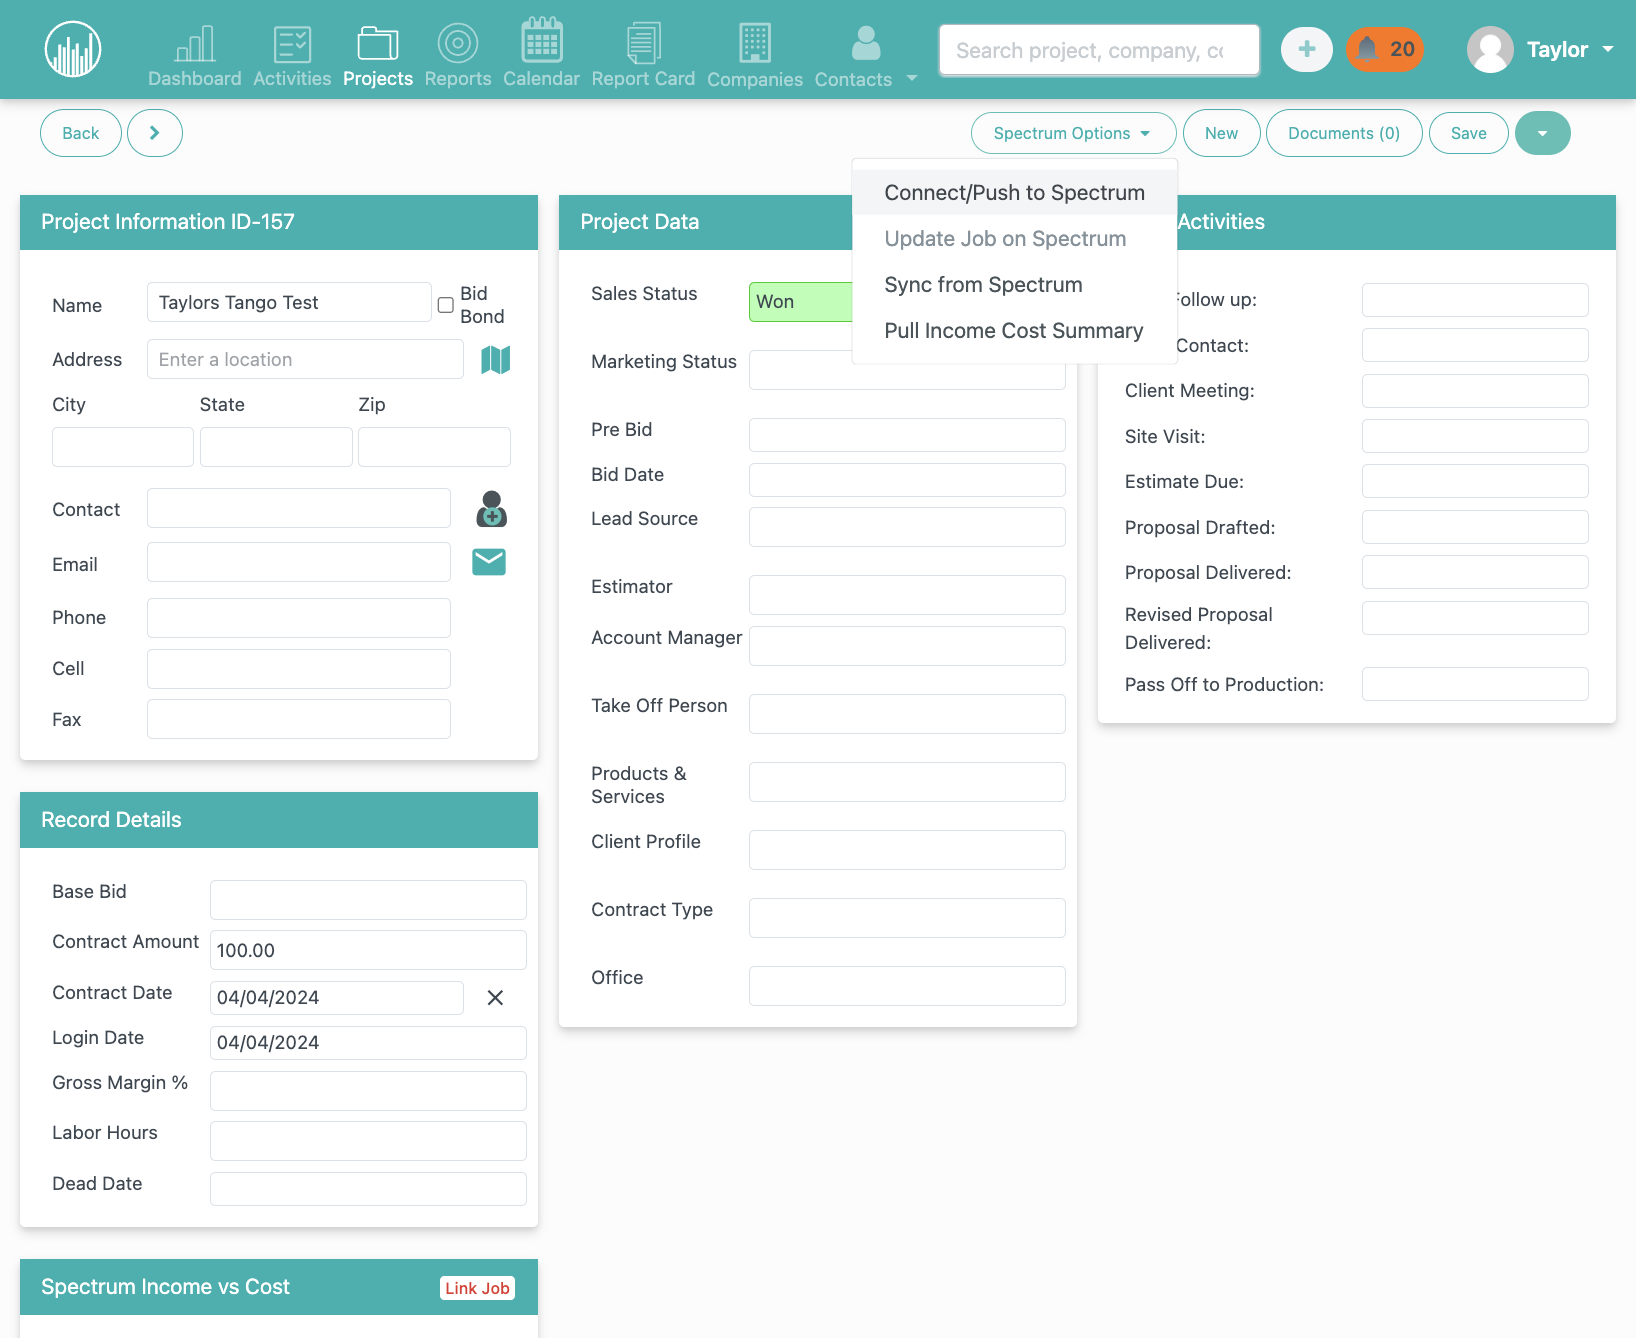Screen dimensions: 1636x1338
Task: Tick the Bid Bond checkbox
Action: pyautogui.click(x=446, y=305)
